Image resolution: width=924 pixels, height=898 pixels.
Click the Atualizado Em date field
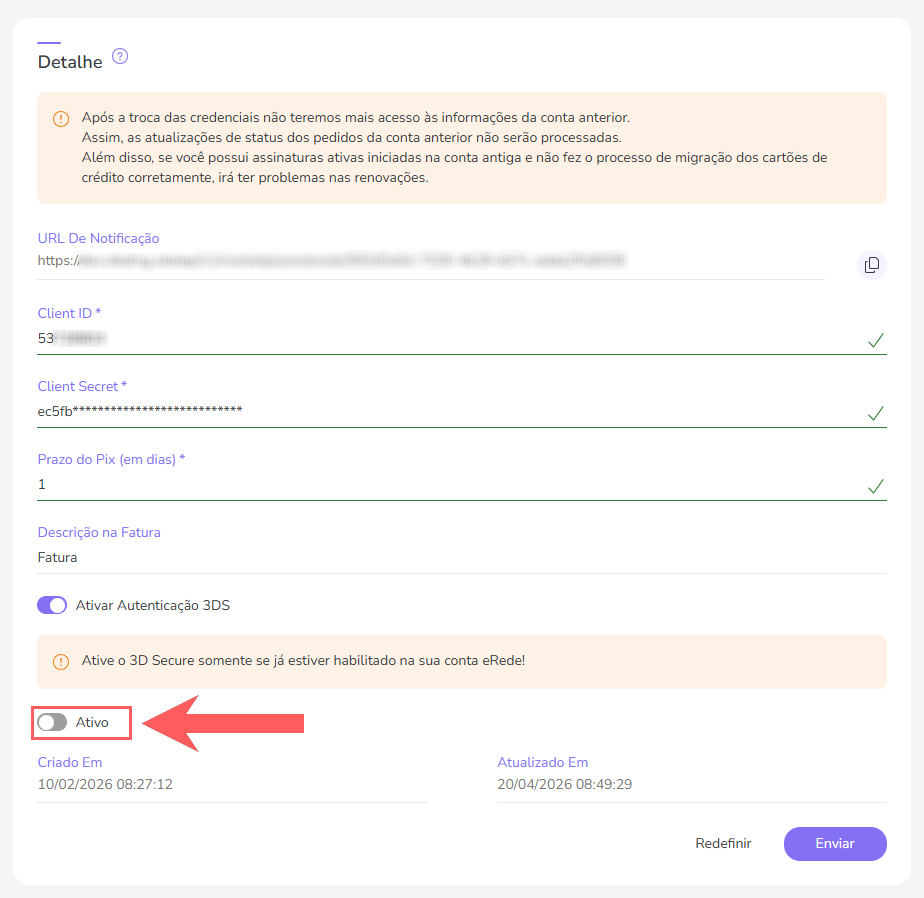point(692,785)
